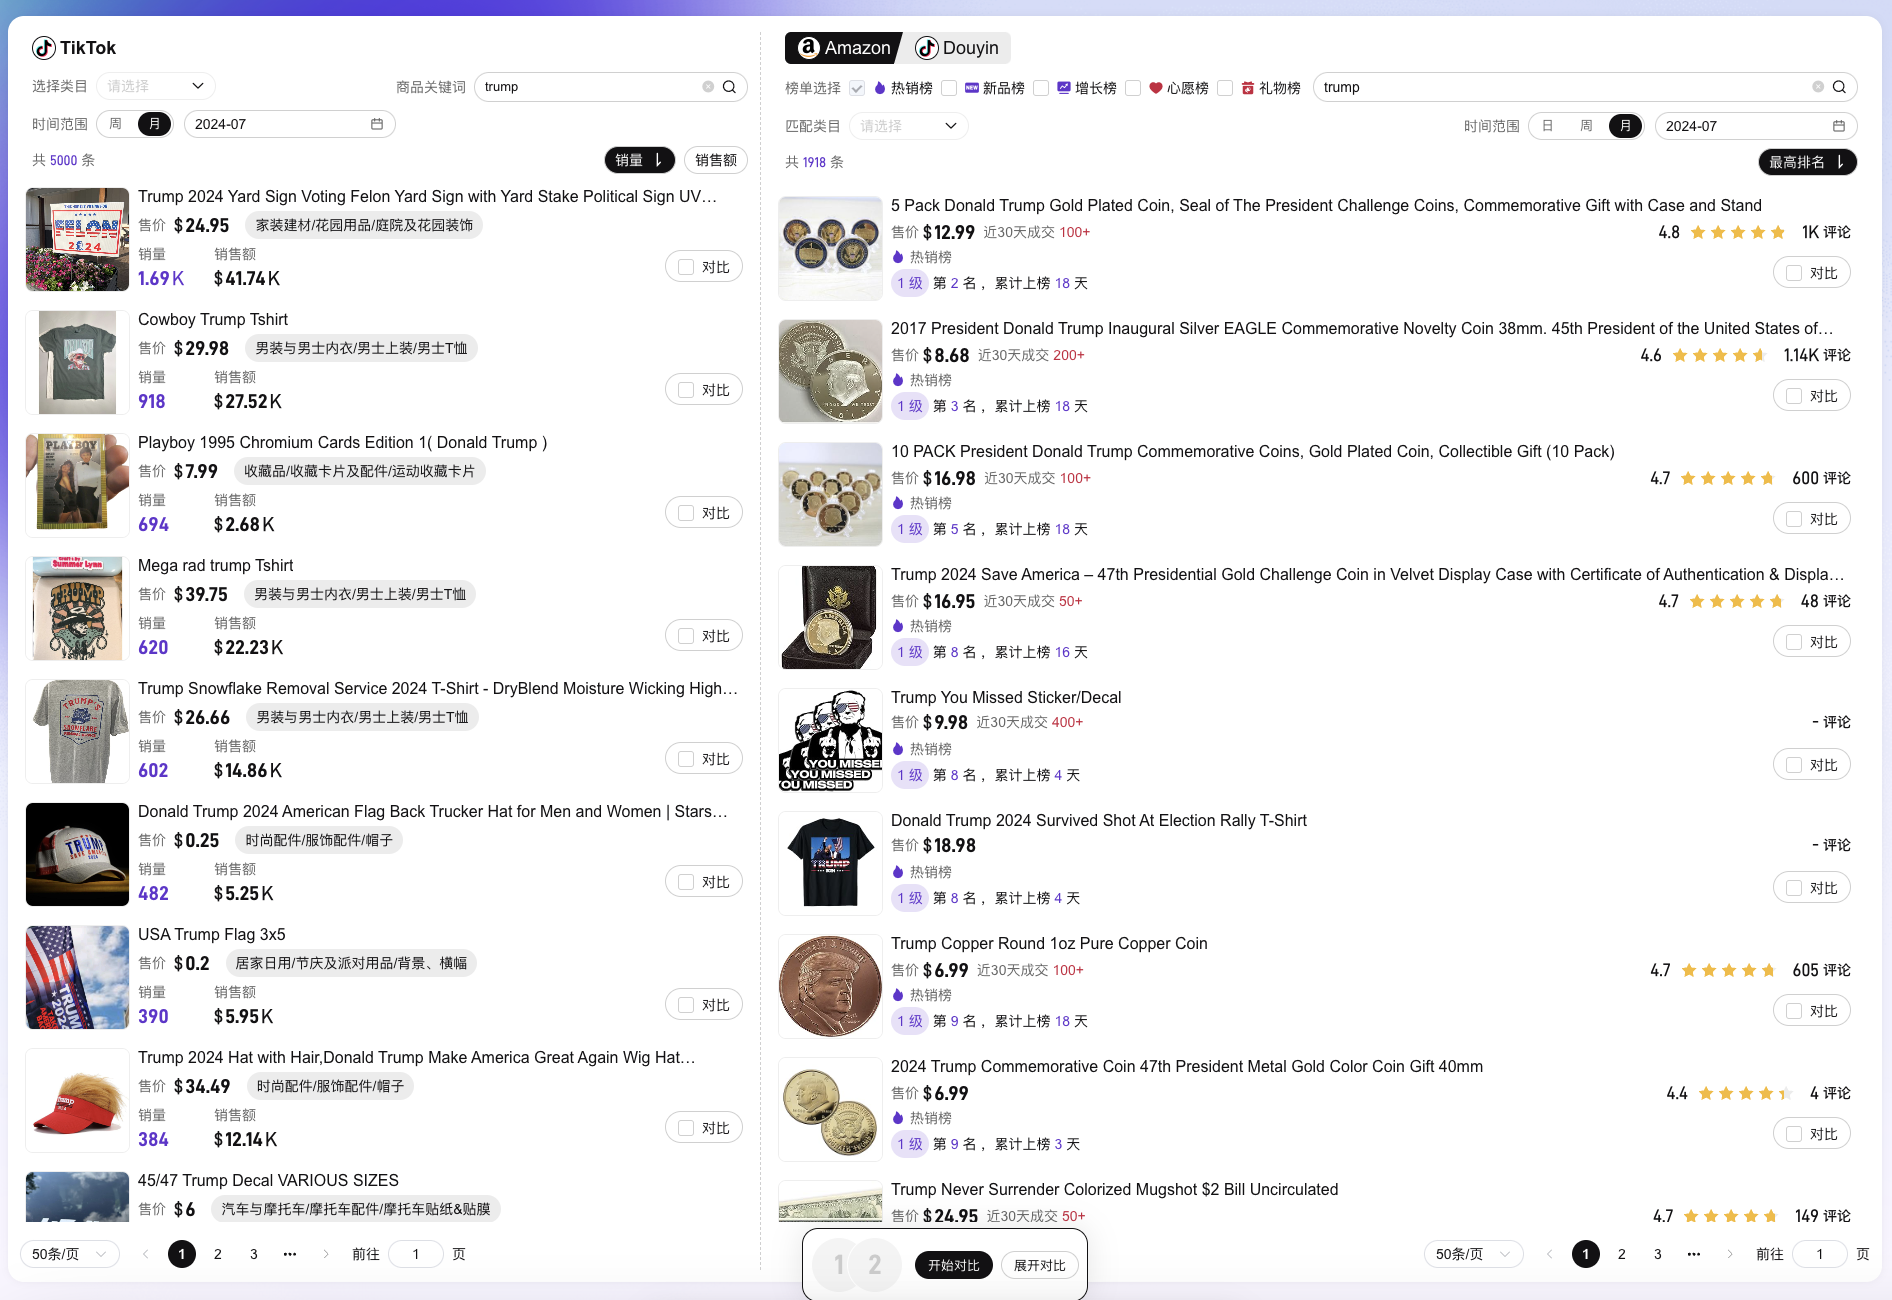Tick 对比 checkbox for Cowboy Trump Tshirt
This screenshot has width=1892, height=1300.
[x=686, y=390]
